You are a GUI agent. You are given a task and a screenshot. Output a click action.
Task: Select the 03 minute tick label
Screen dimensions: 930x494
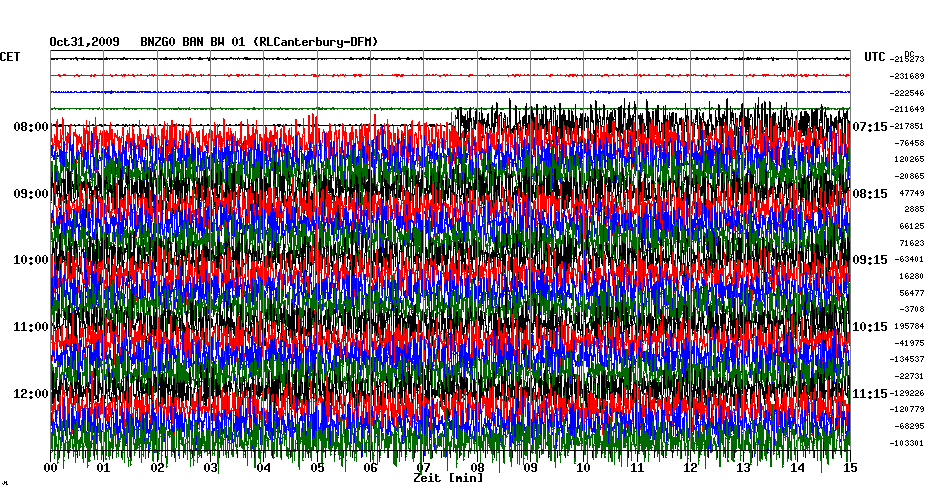pos(211,468)
